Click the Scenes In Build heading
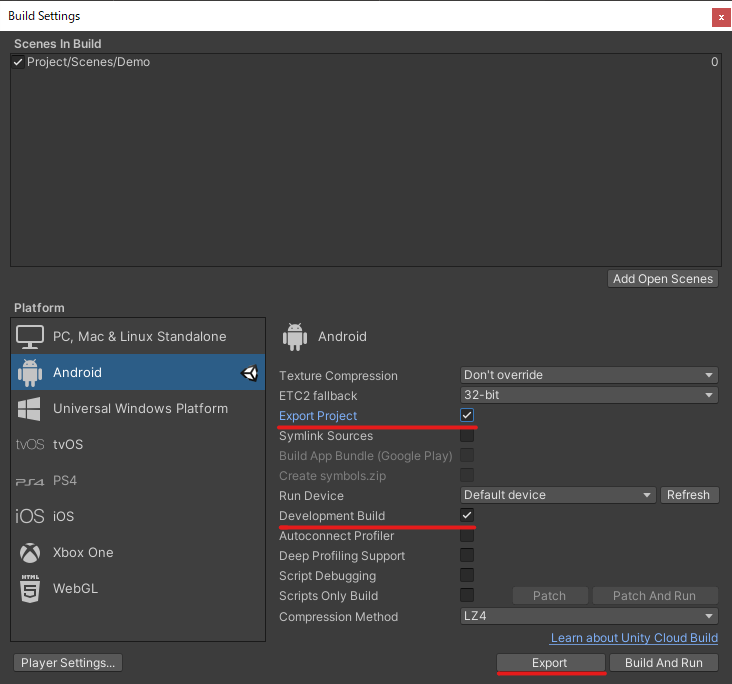The width and height of the screenshot is (732, 684). click(57, 44)
